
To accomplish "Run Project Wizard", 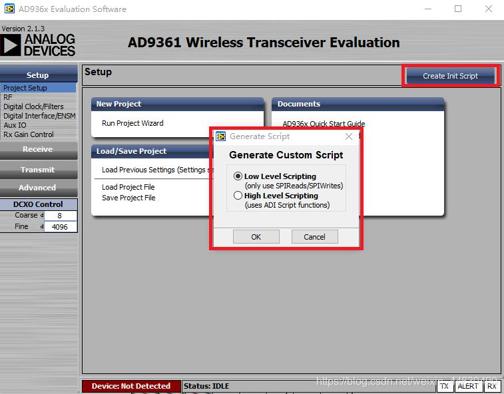I will point(132,123).
